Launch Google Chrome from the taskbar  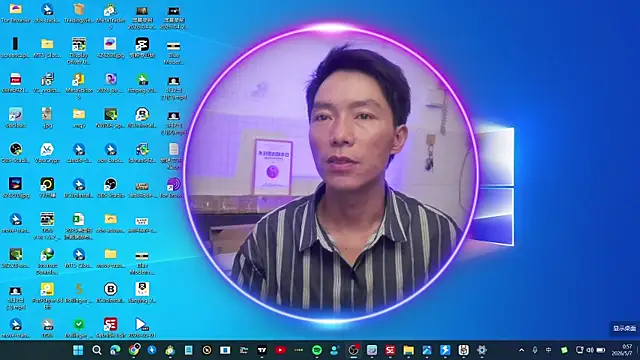133,350
